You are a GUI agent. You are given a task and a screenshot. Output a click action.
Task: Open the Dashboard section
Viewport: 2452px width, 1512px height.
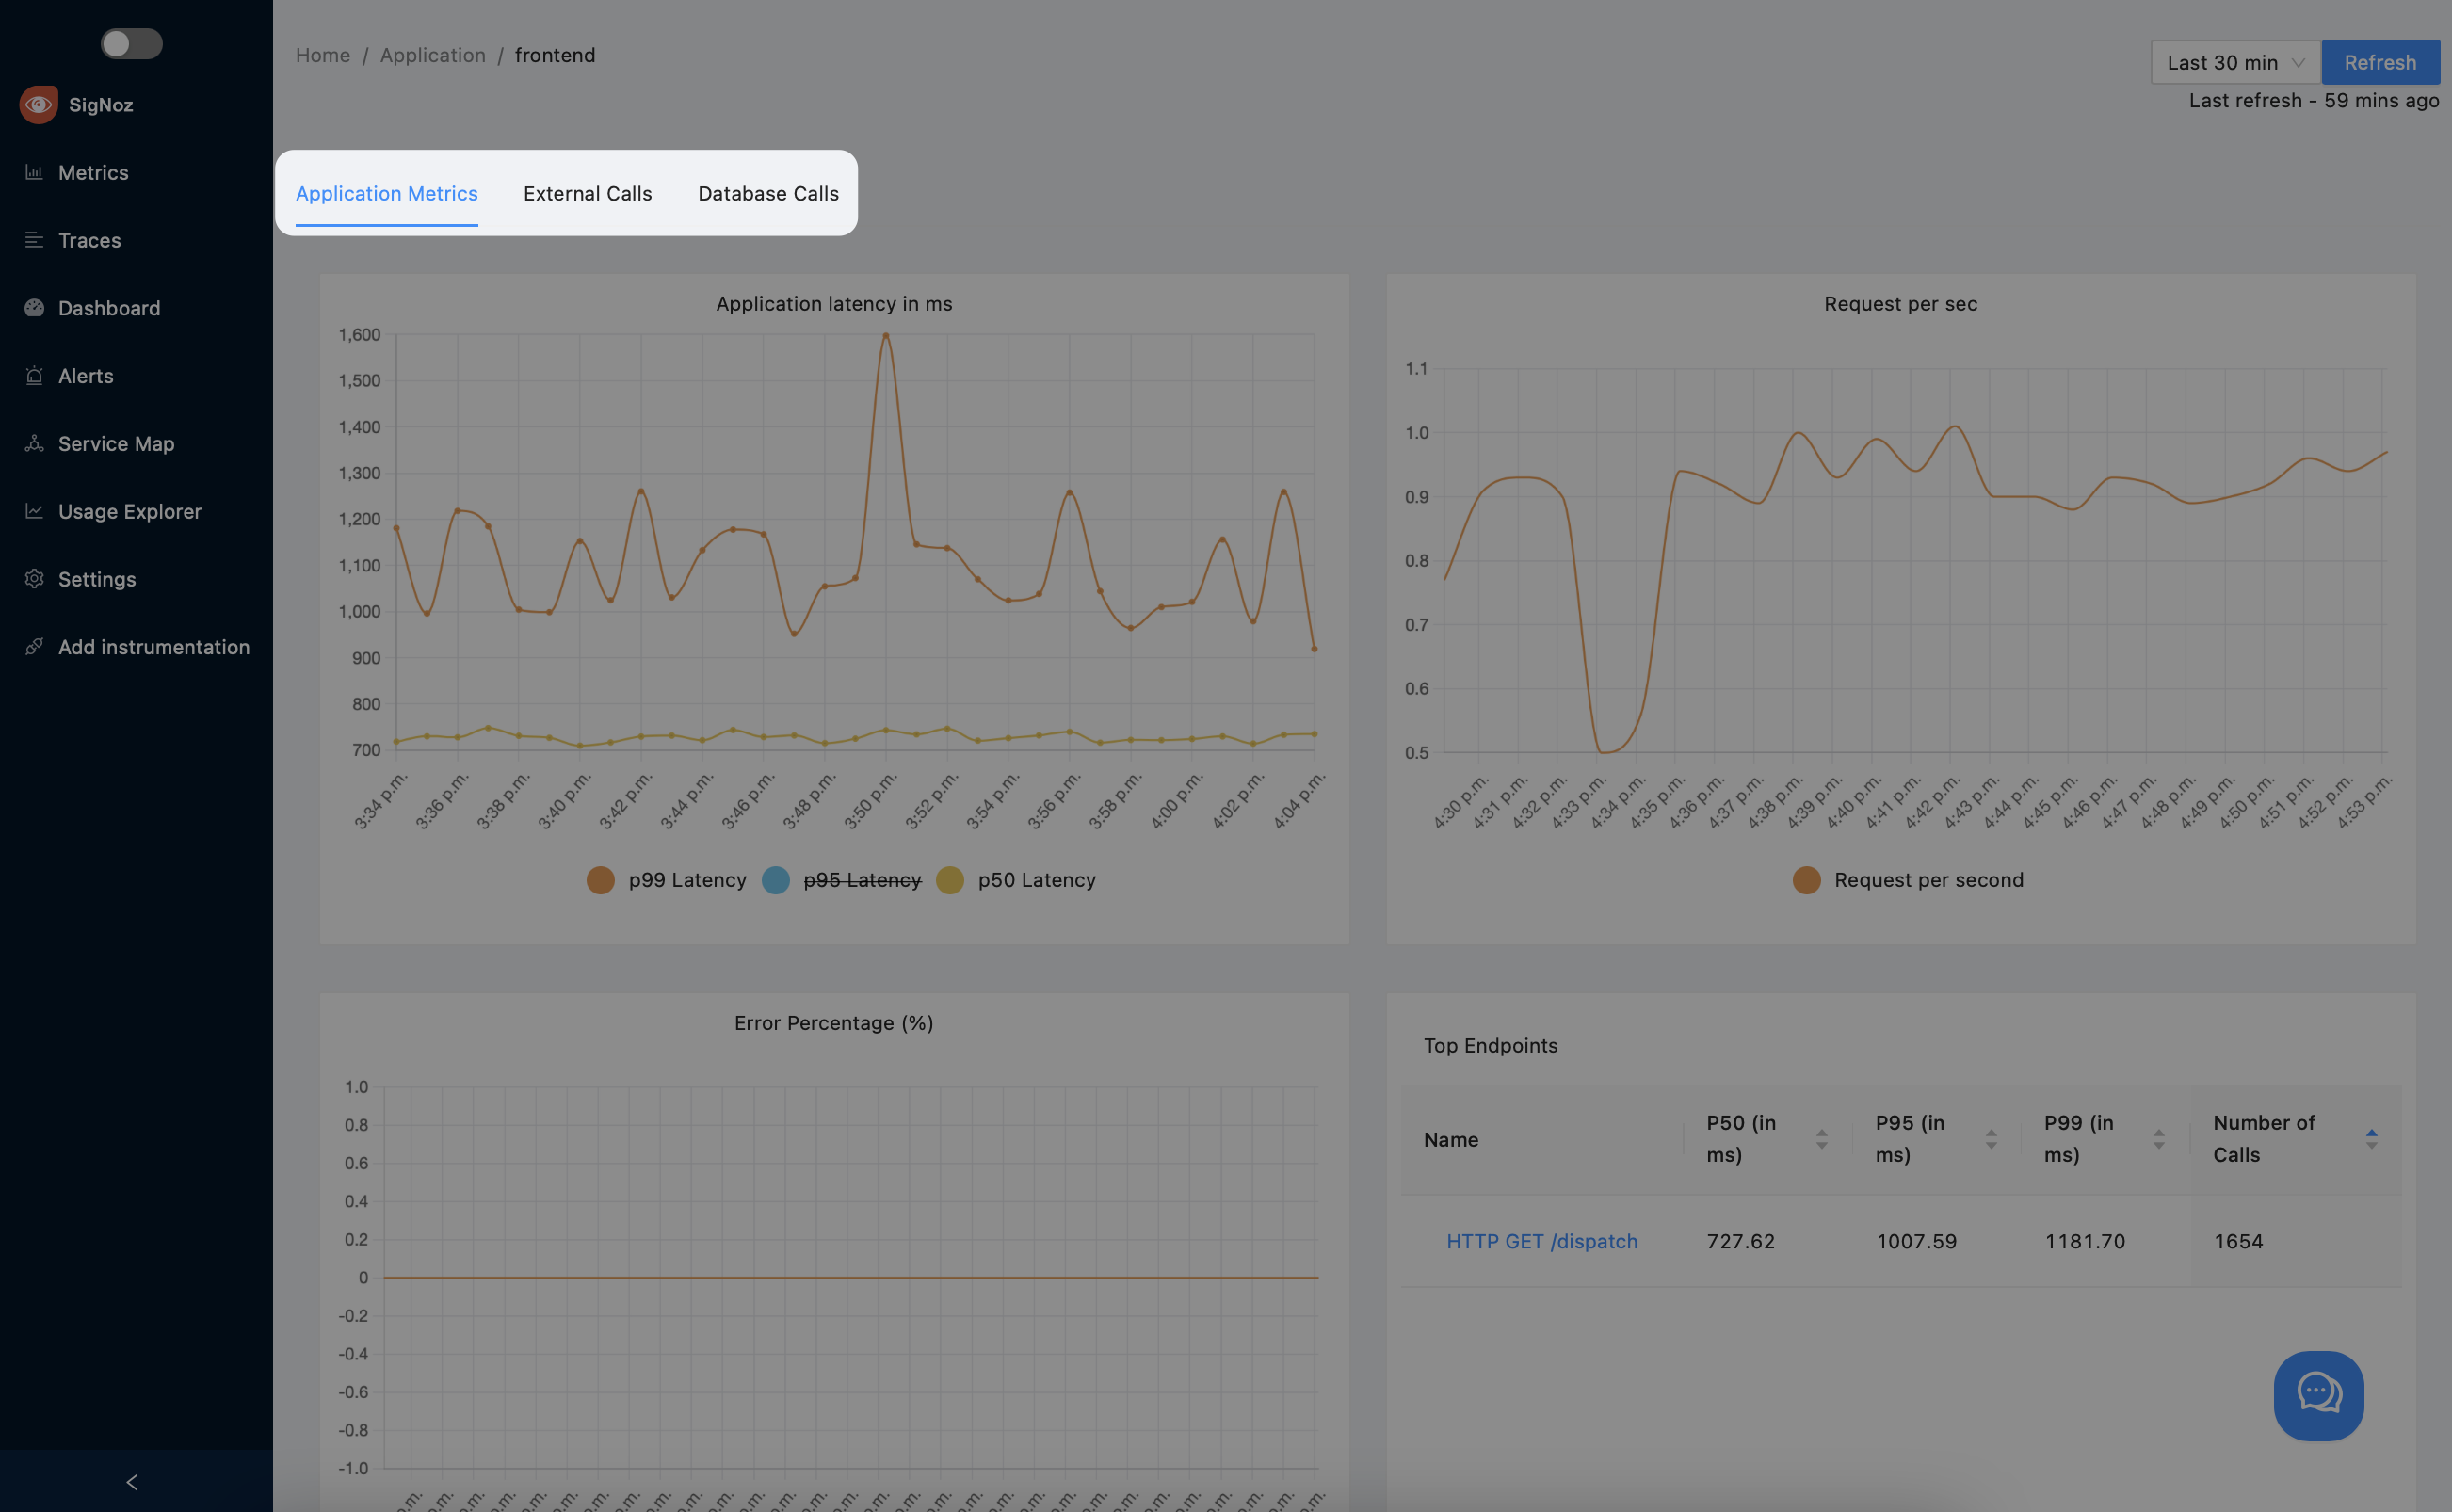[x=108, y=307]
